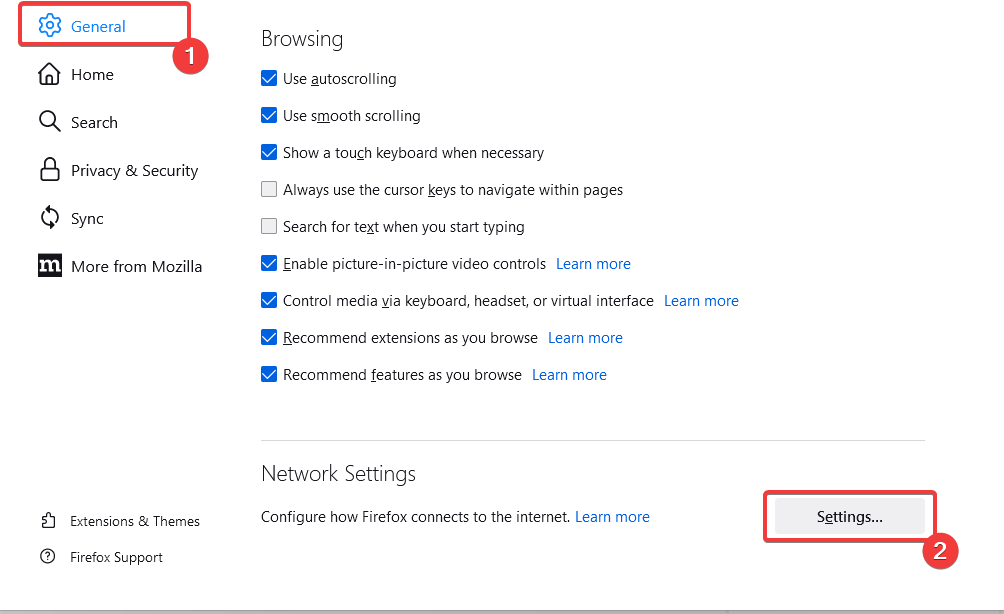
Task: Open Learn more about Firefox internet connection
Action: pyautogui.click(x=612, y=517)
